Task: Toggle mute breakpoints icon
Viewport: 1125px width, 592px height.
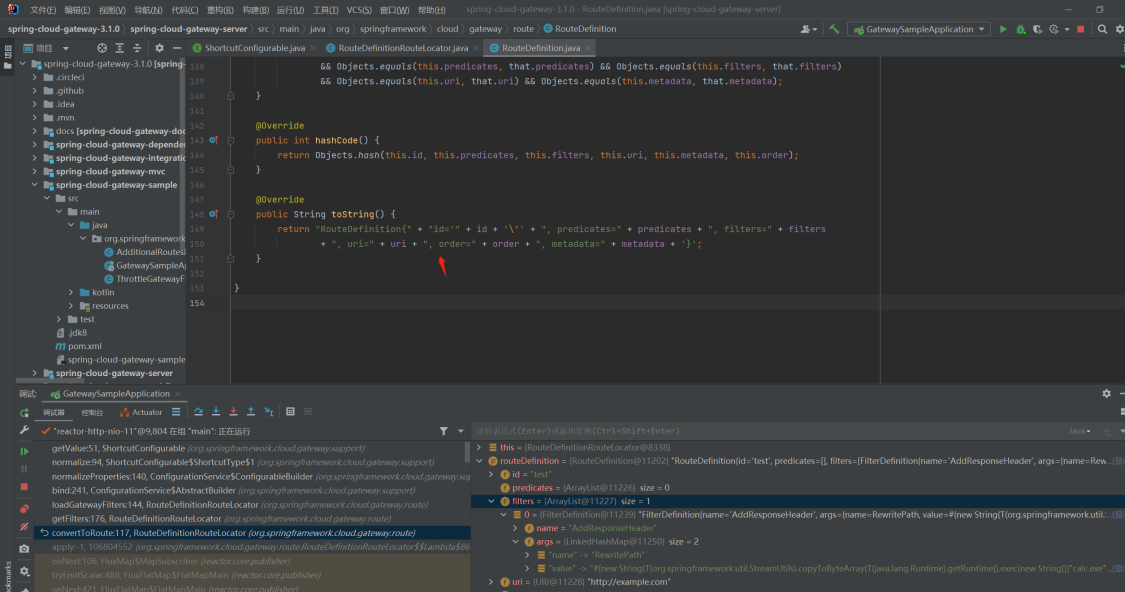Action: click(x=24, y=527)
